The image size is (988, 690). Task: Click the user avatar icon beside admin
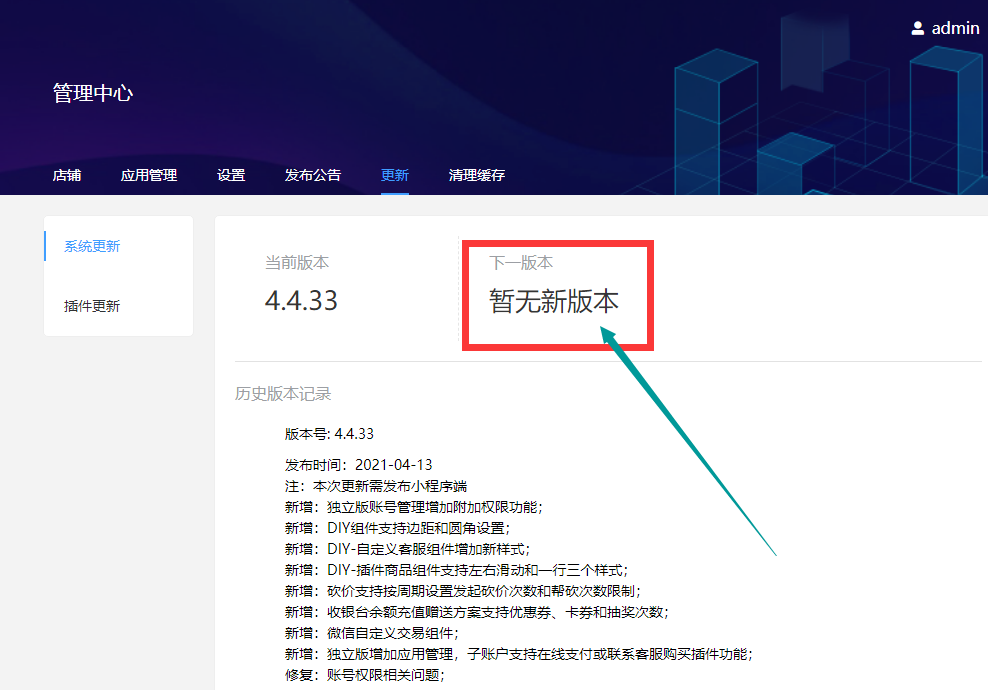(918, 28)
